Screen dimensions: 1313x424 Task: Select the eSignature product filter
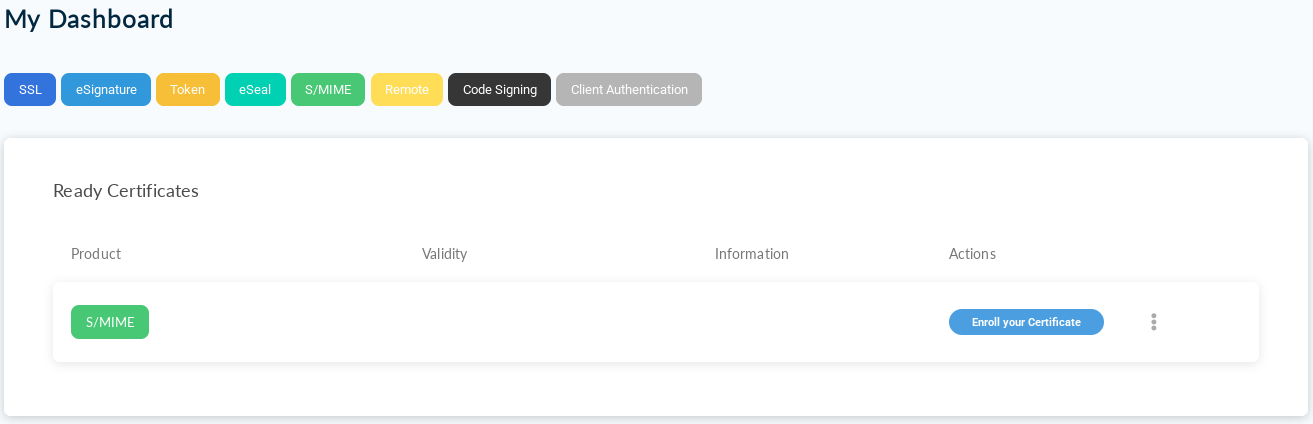point(106,89)
